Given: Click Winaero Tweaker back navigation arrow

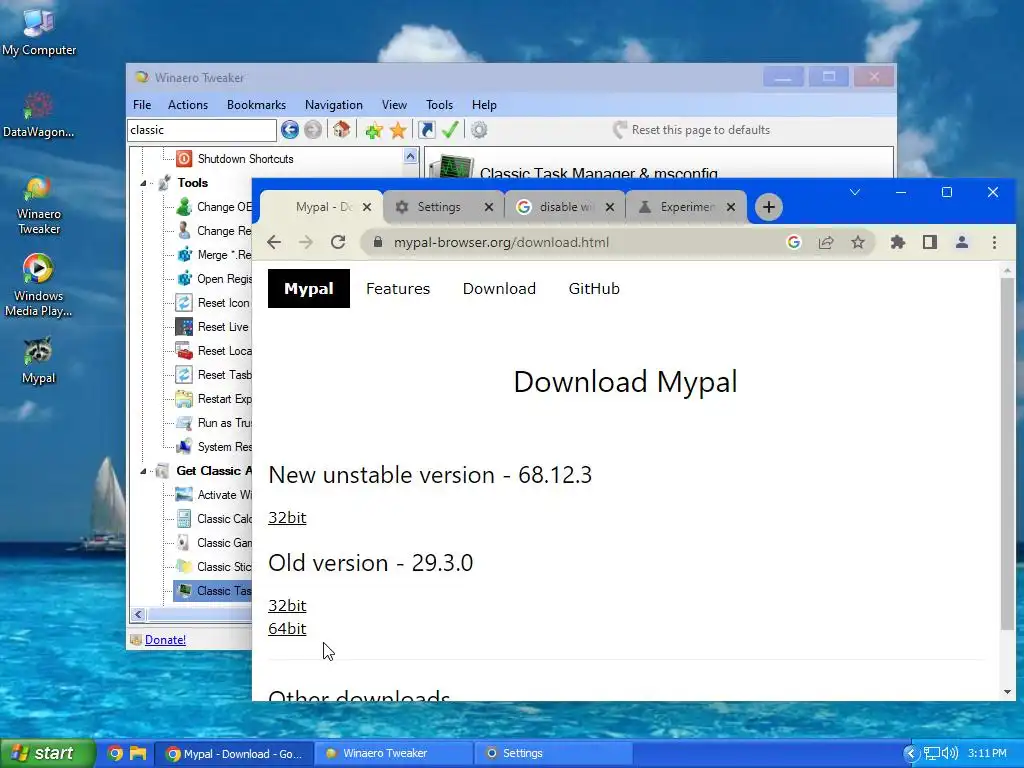Looking at the screenshot, I should pos(290,130).
